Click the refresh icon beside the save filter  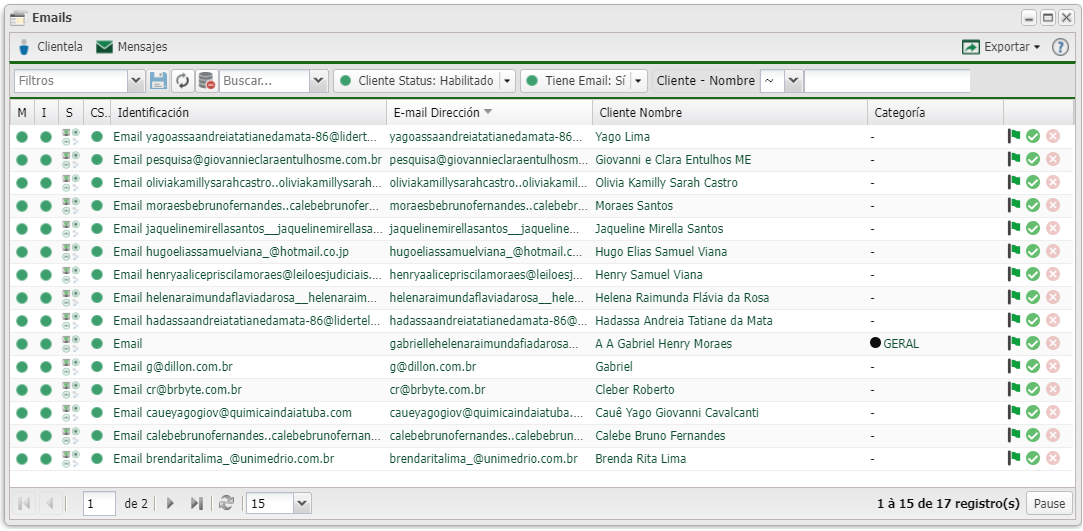182,81
